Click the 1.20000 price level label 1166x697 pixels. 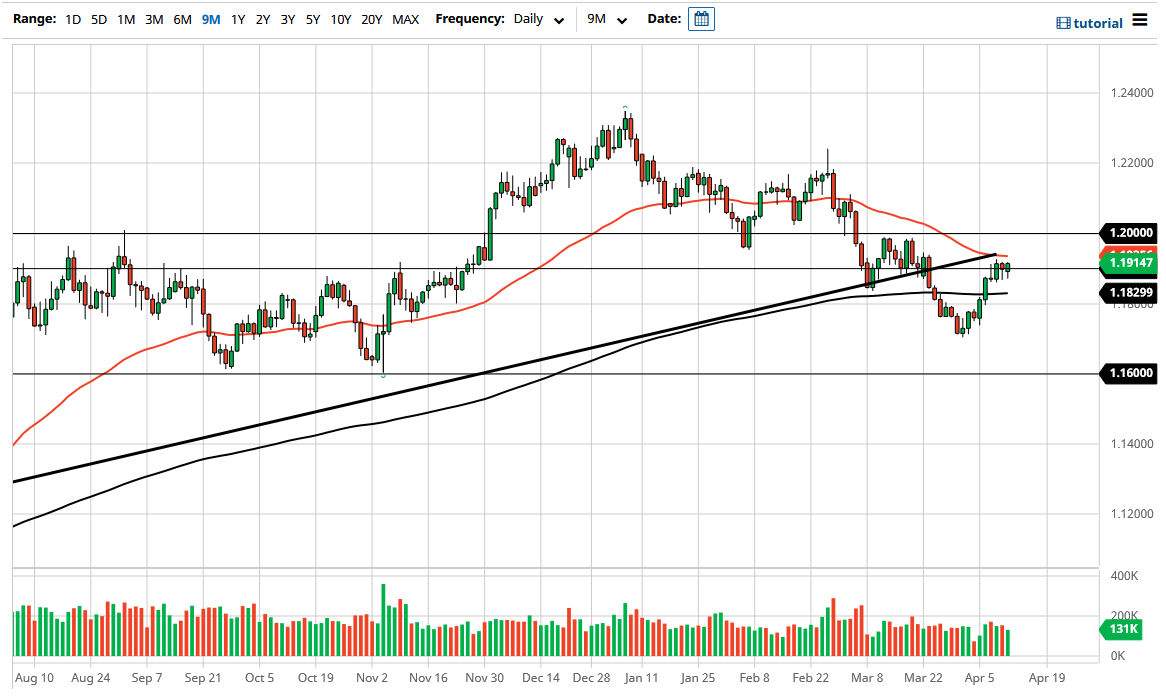click(1130, 233)
